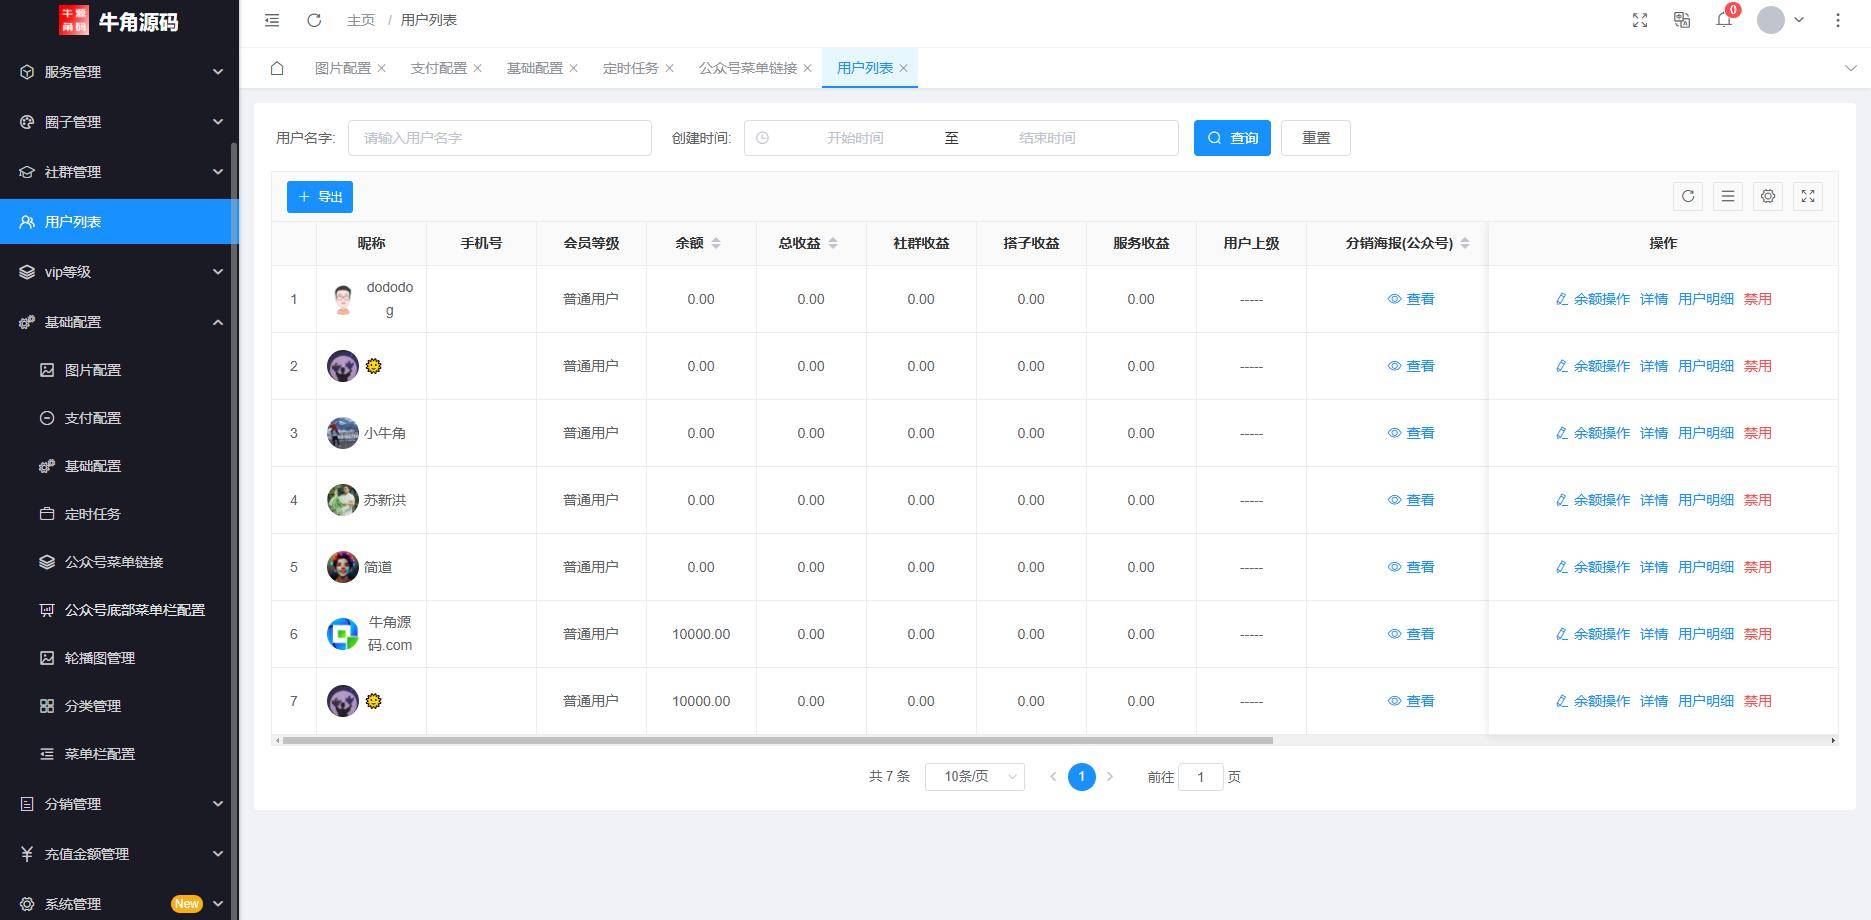Open 轮播图管理 in the sidebar
The image size is (1871, 920).
pos(99,658)
